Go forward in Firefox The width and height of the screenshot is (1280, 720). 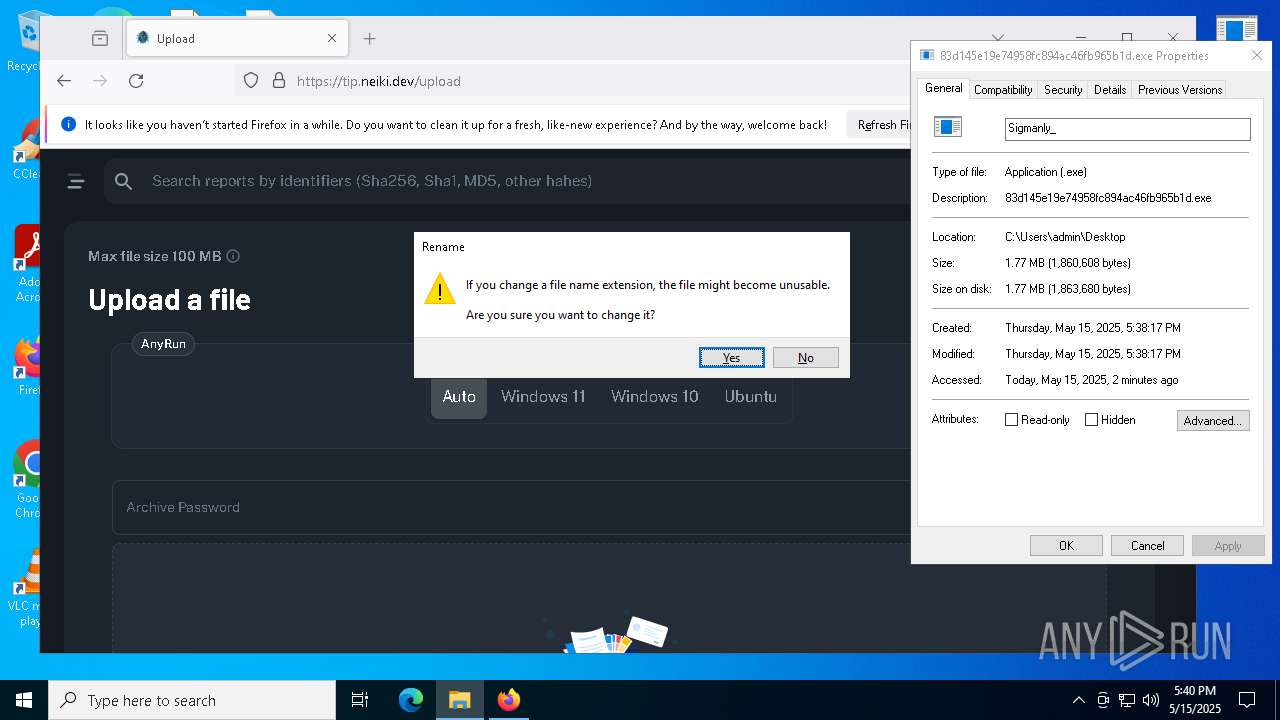point(100,81)
